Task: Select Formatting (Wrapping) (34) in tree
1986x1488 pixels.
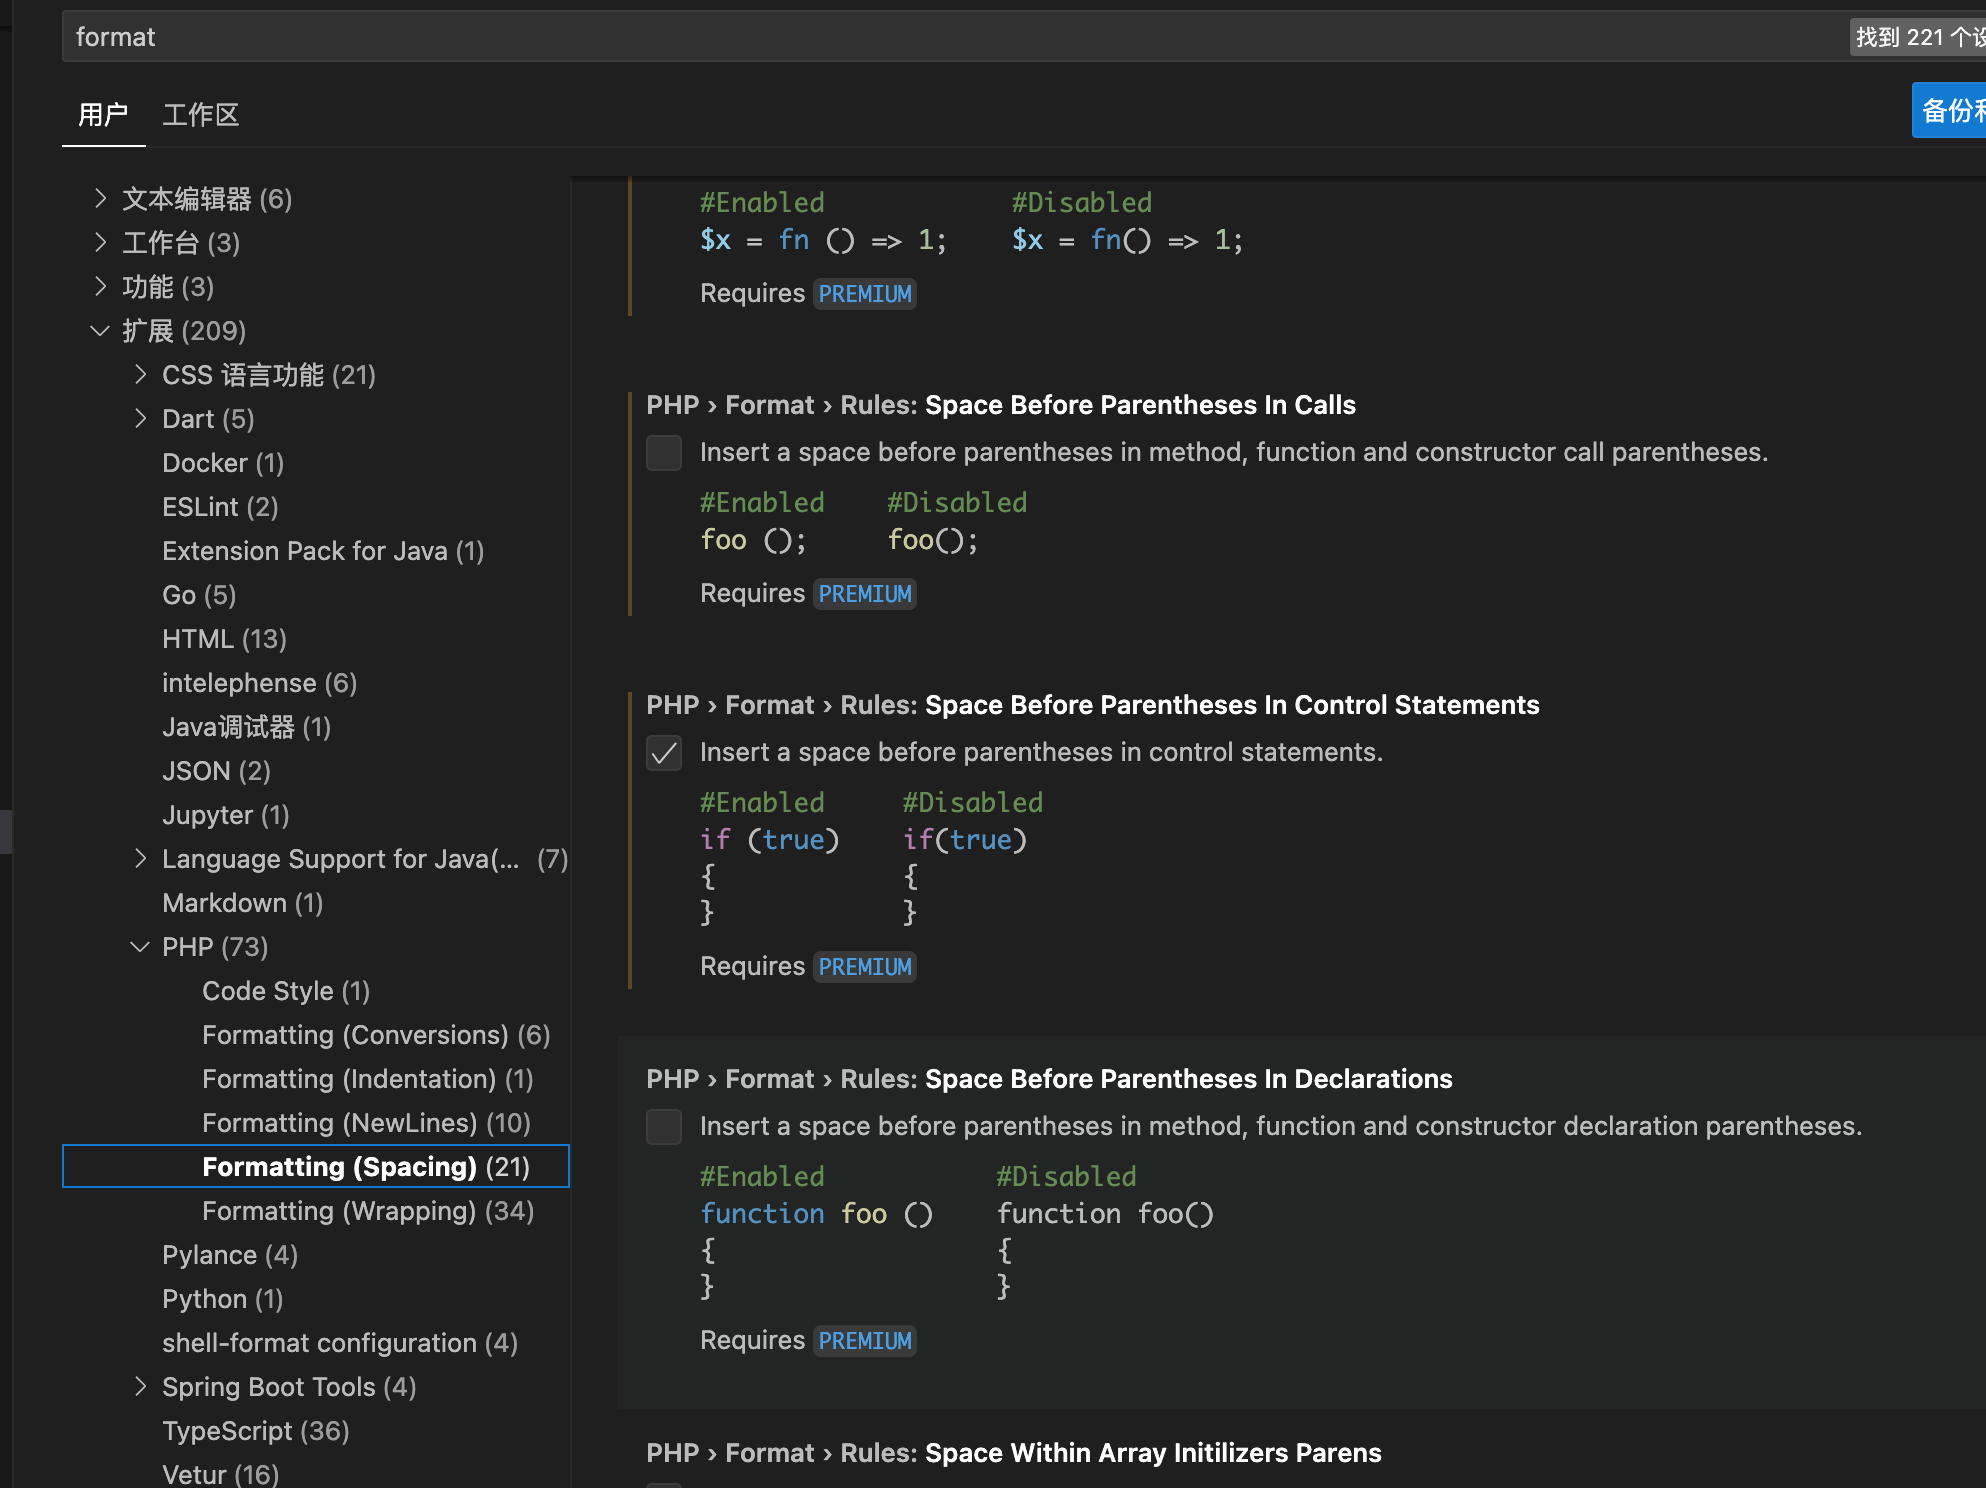Action: [x=367, y=1211]
